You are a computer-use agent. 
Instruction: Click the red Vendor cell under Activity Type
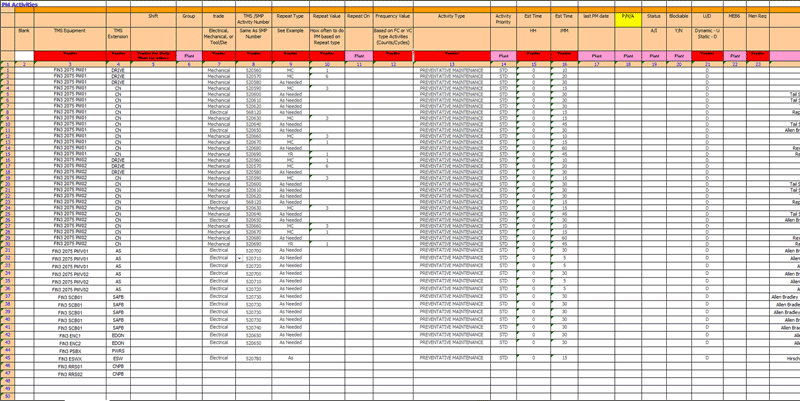pos(452,56)
